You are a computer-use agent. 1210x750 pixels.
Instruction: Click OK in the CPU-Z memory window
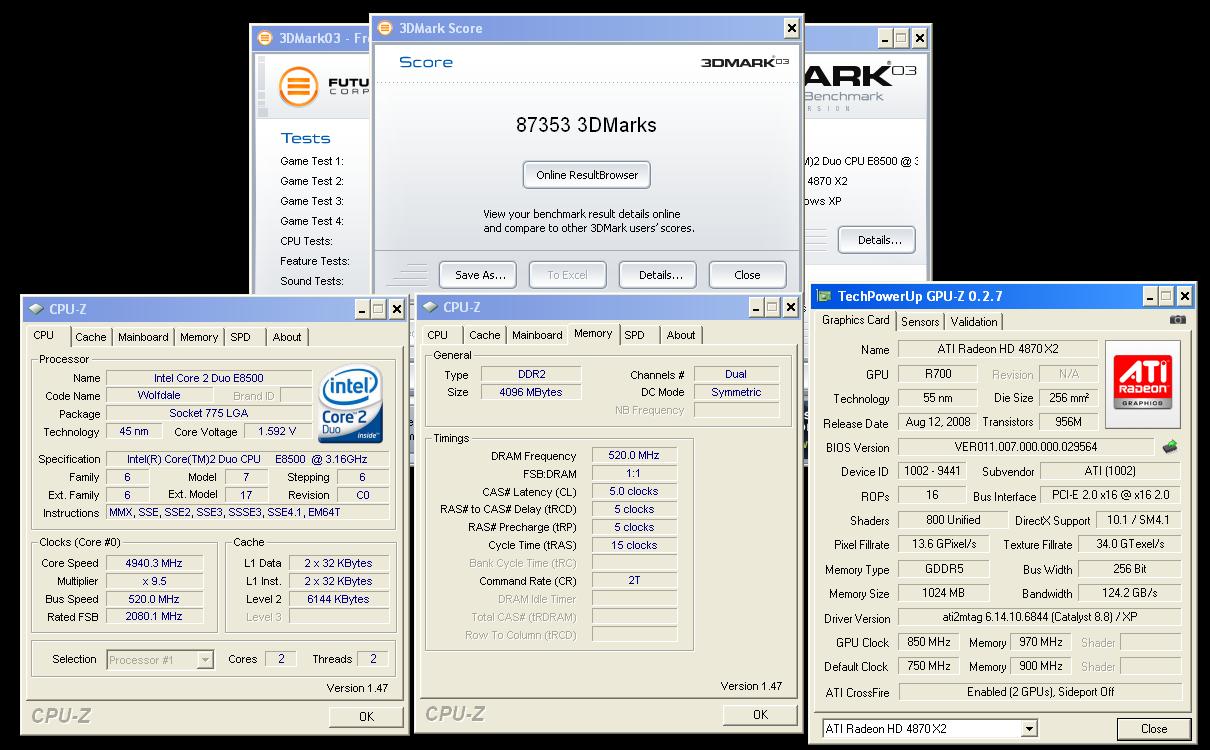(x=760, y=714)
